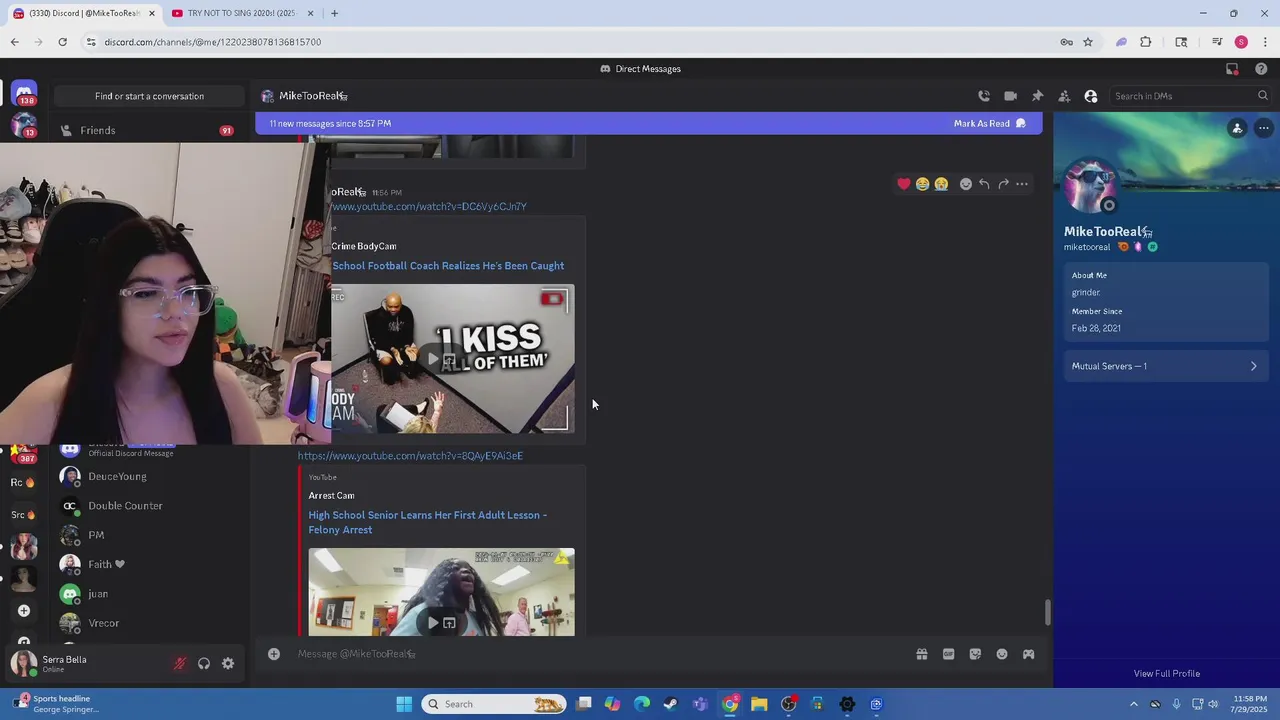This screenshot has width=1280, height=720.
Task: Open the emoji picker in message bar
Action: [x=1002, y=654]
